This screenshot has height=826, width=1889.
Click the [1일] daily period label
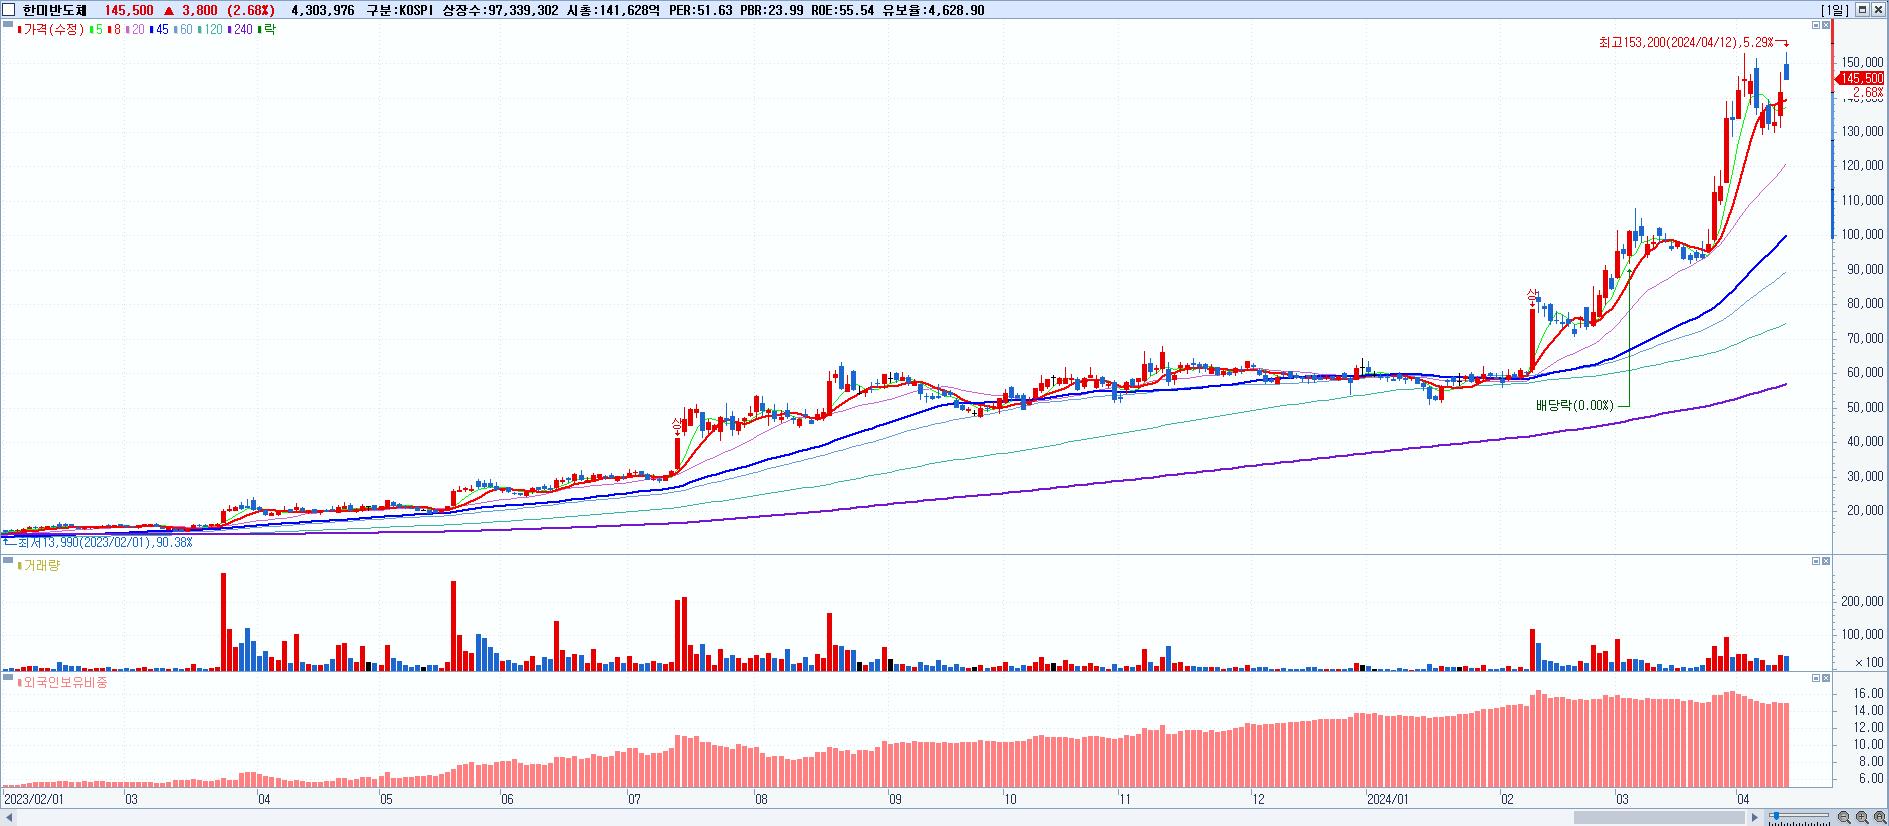point(1836,10)
